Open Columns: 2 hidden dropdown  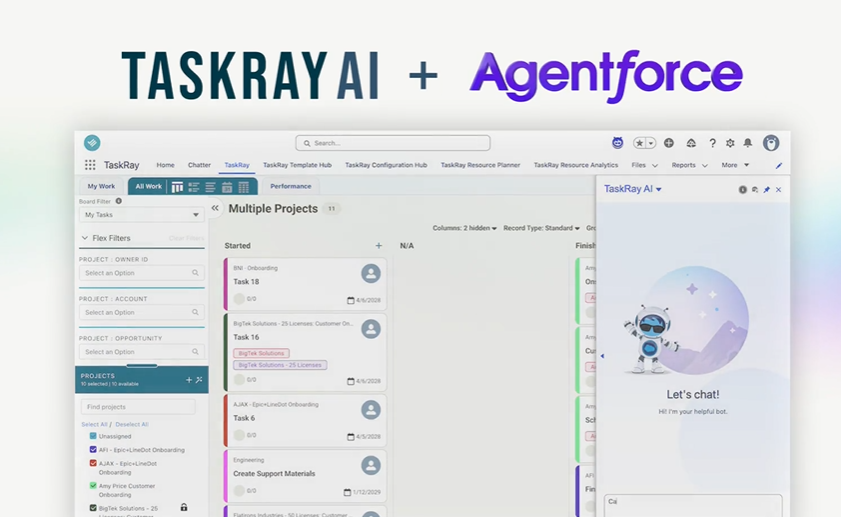coord(464,228)
